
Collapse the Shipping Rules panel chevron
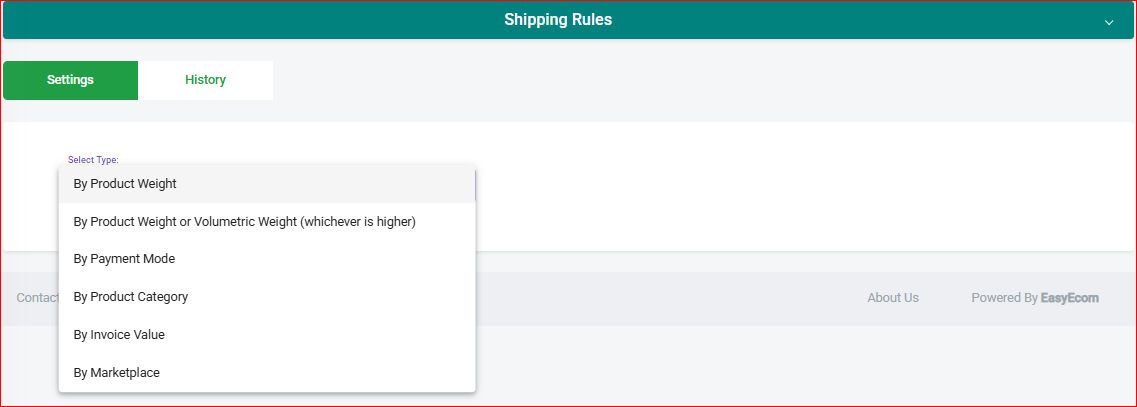[1109, 22]
